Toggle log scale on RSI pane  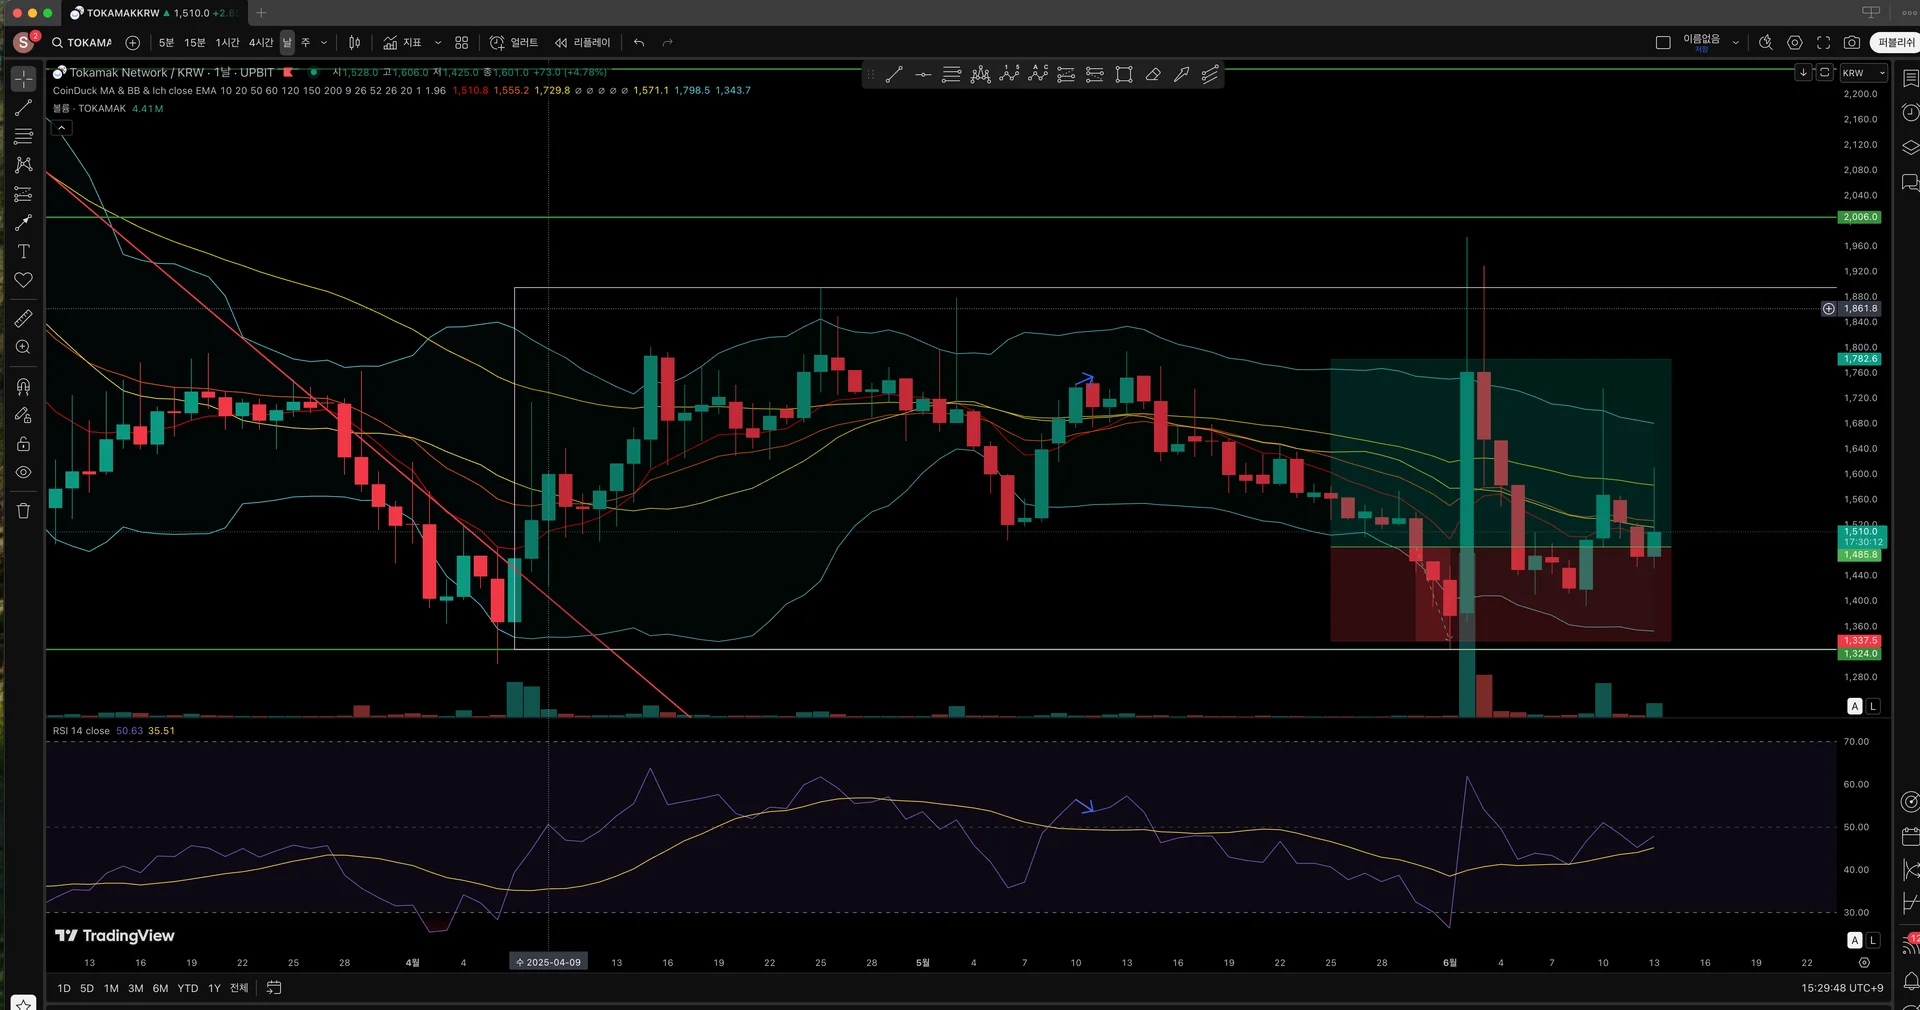point(1873,940)
